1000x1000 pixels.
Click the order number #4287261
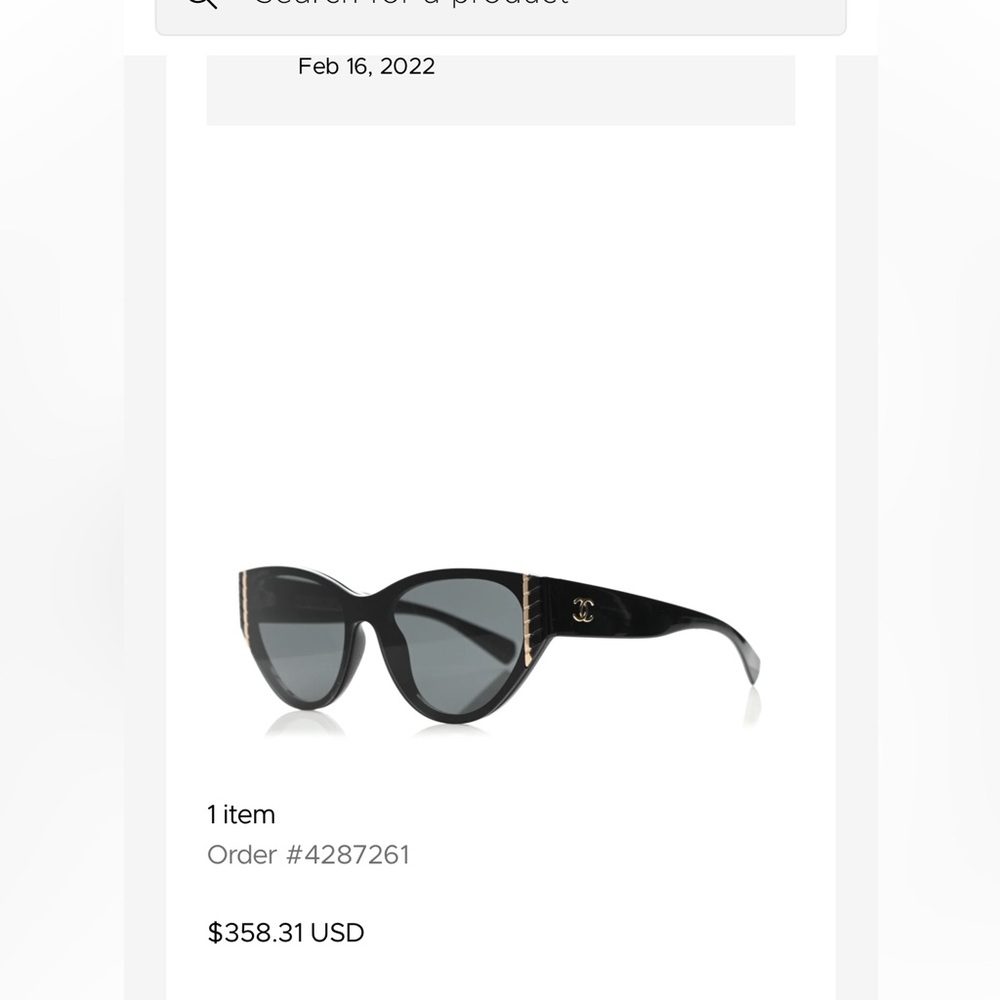309,855
